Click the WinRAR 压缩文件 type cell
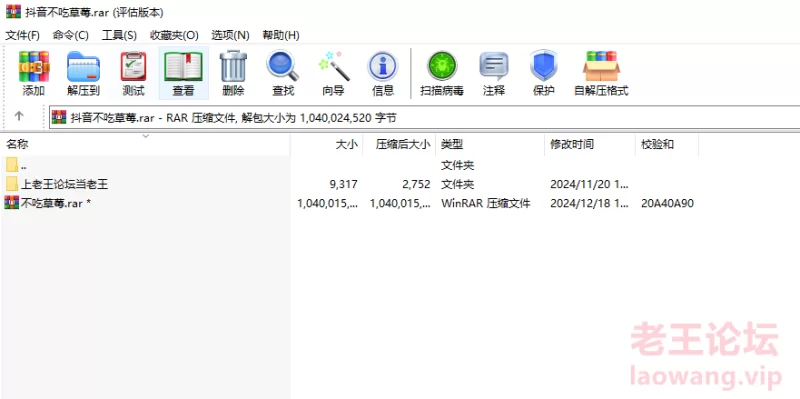This screenshot has width=800, height=399. click(486, 203)
